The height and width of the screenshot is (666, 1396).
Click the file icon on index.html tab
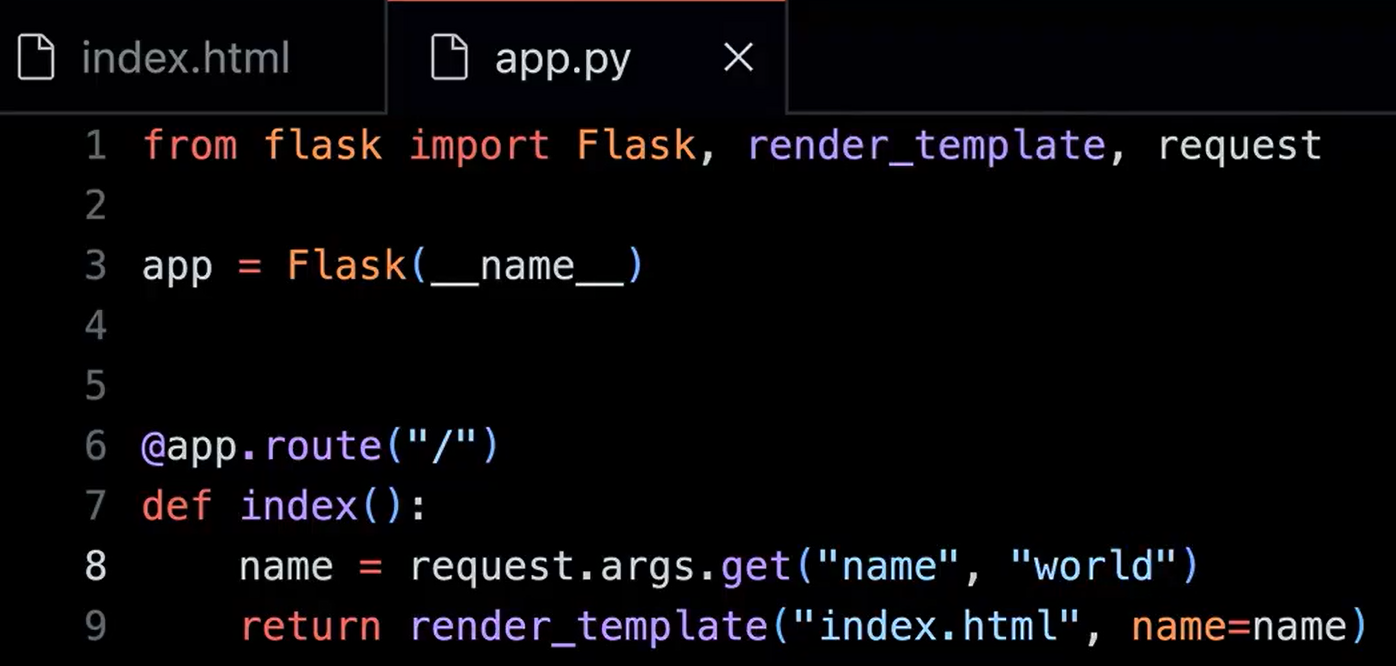[36, 58]
